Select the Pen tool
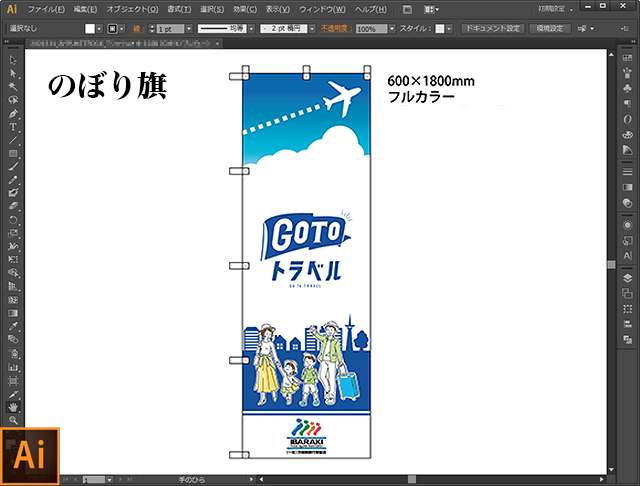The width and height of the screenshot is (640, 486). click(13, 113)
